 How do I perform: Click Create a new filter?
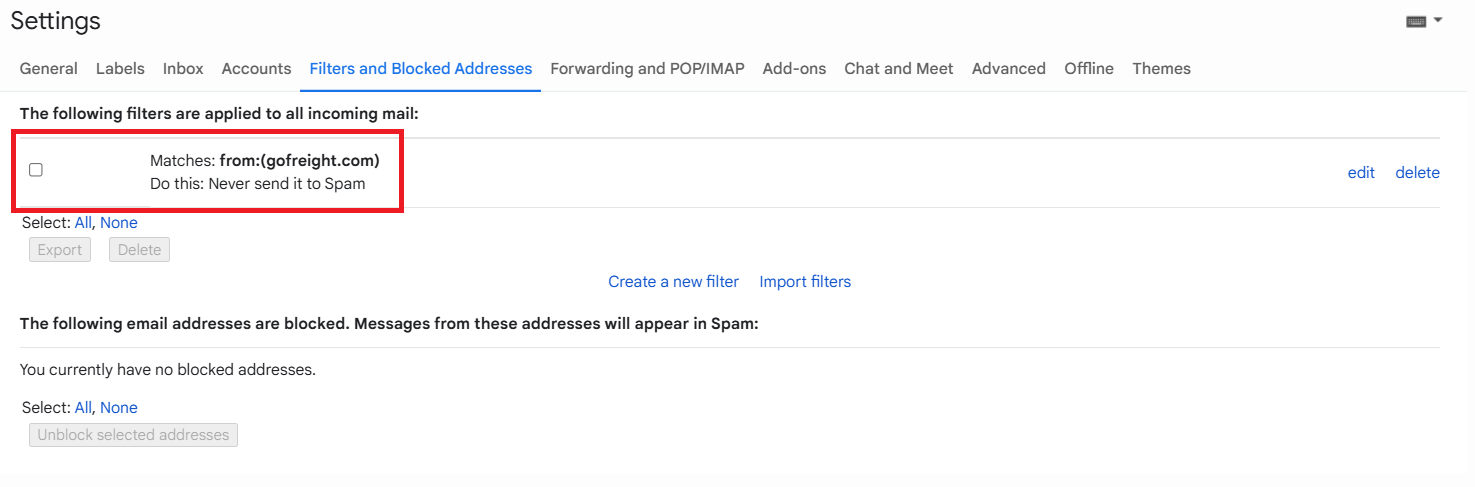click(x=673, y=282)
